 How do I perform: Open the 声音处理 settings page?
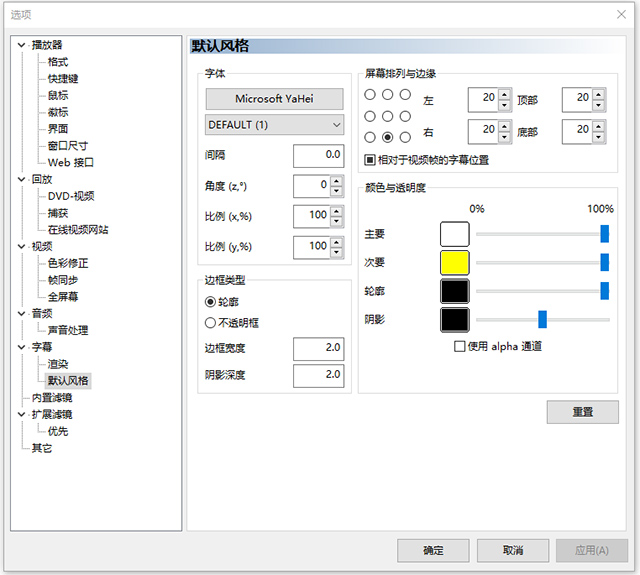pyautogui.click(x=68, y=330)
